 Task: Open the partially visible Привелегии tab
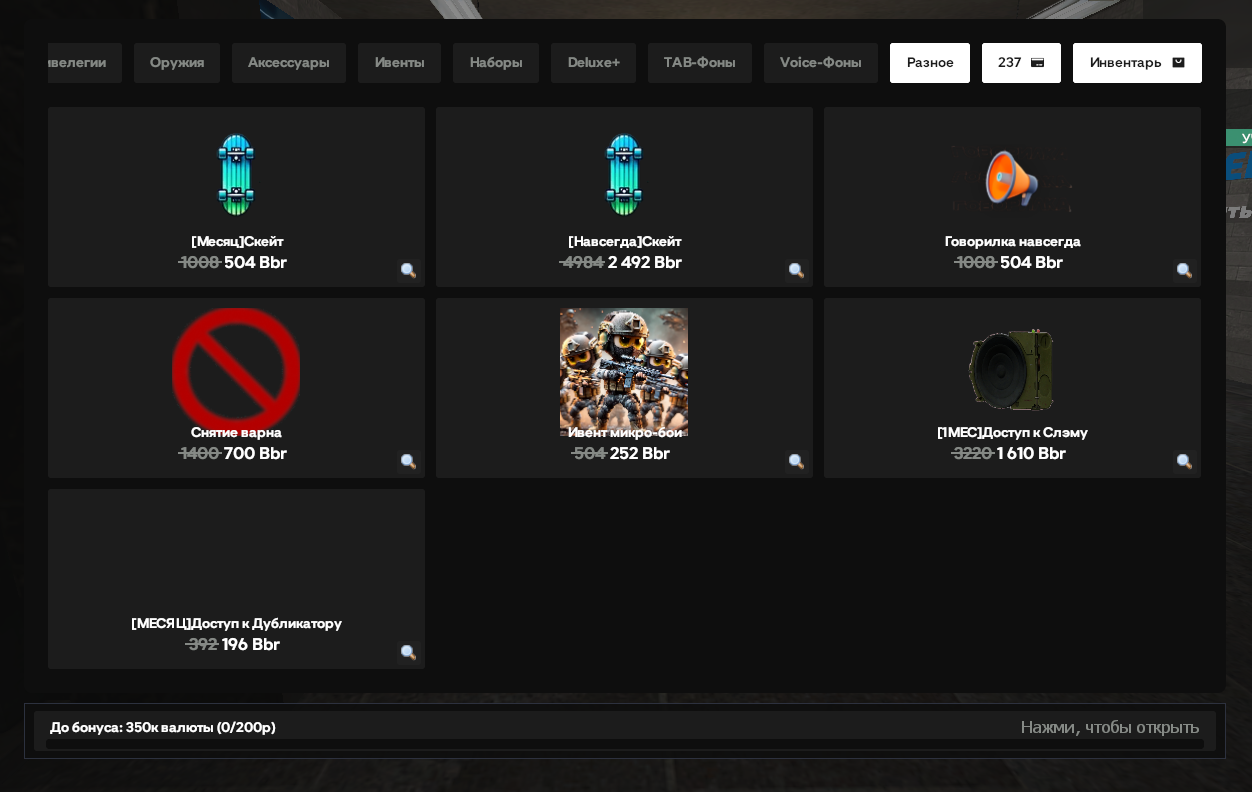click(85, 63)
